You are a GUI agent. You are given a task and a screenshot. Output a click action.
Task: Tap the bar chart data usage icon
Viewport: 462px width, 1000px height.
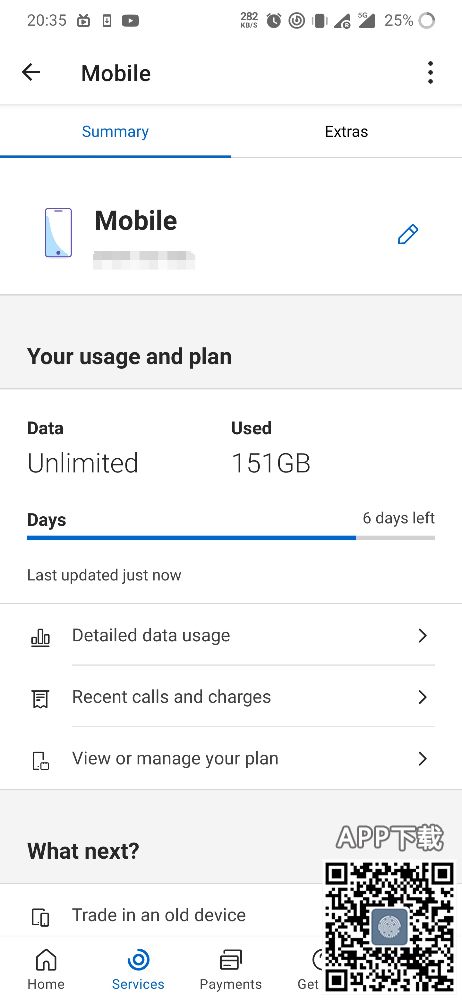click(40, 636)
